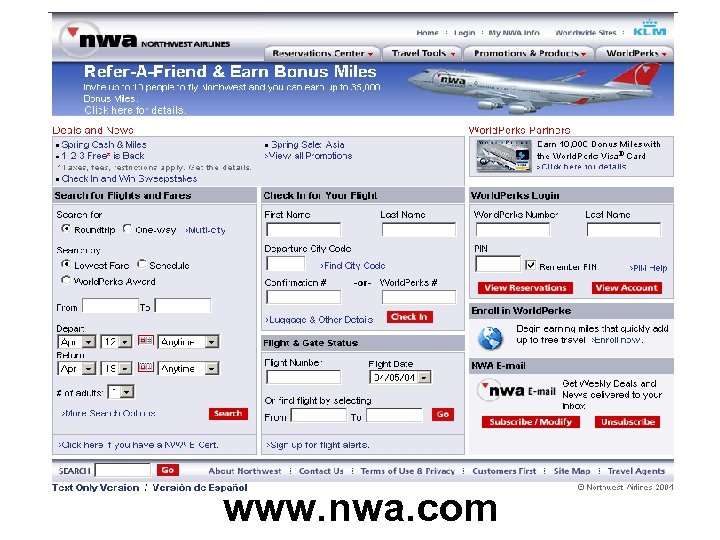Focus the Departure City Code field

[x=285, y=264]
